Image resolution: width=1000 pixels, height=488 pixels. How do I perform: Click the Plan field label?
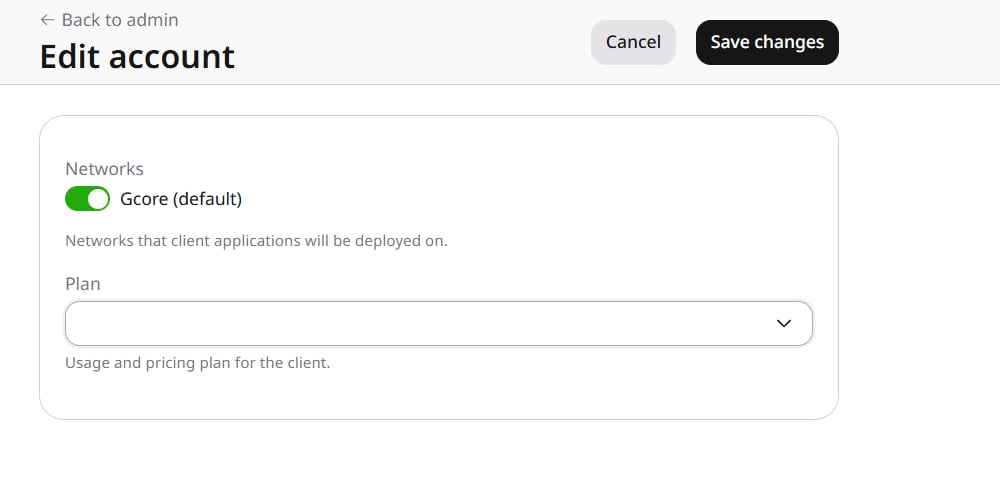(x=83, y=284)
